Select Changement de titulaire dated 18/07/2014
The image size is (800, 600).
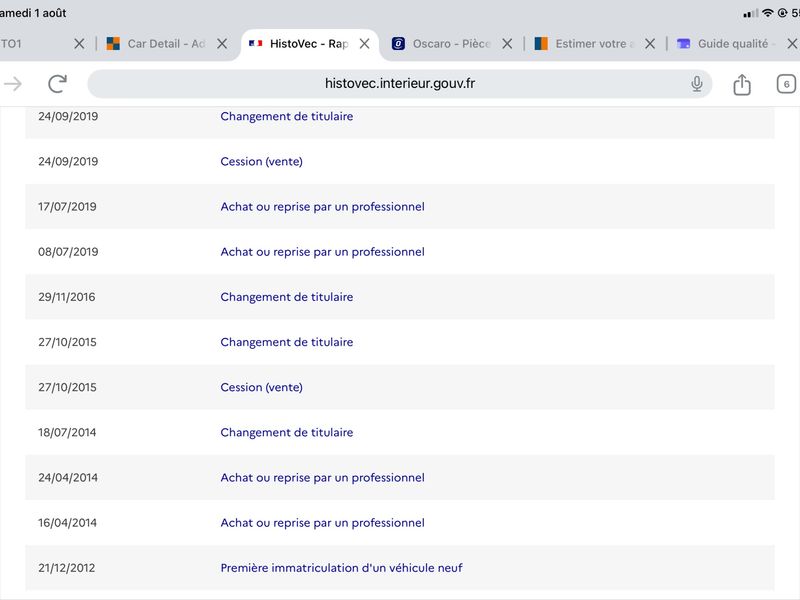pyautogui.click(x=287, y=433)
